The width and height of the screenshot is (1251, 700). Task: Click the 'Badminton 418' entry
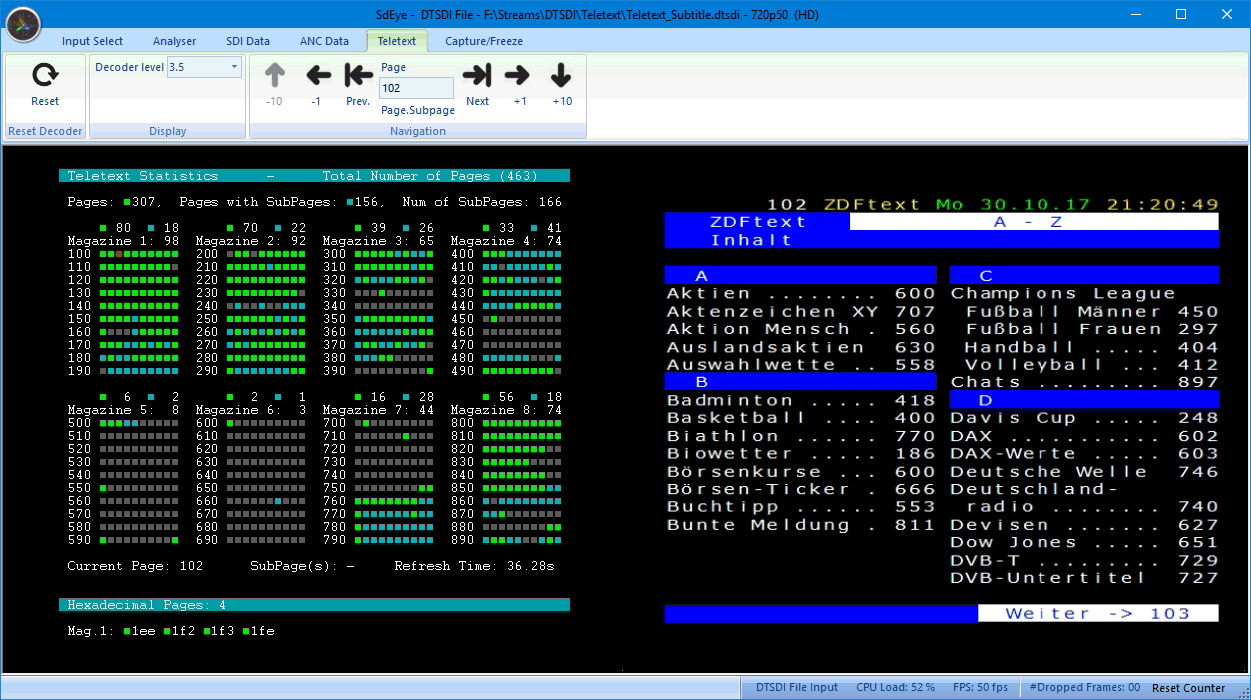tap(801, 400)
